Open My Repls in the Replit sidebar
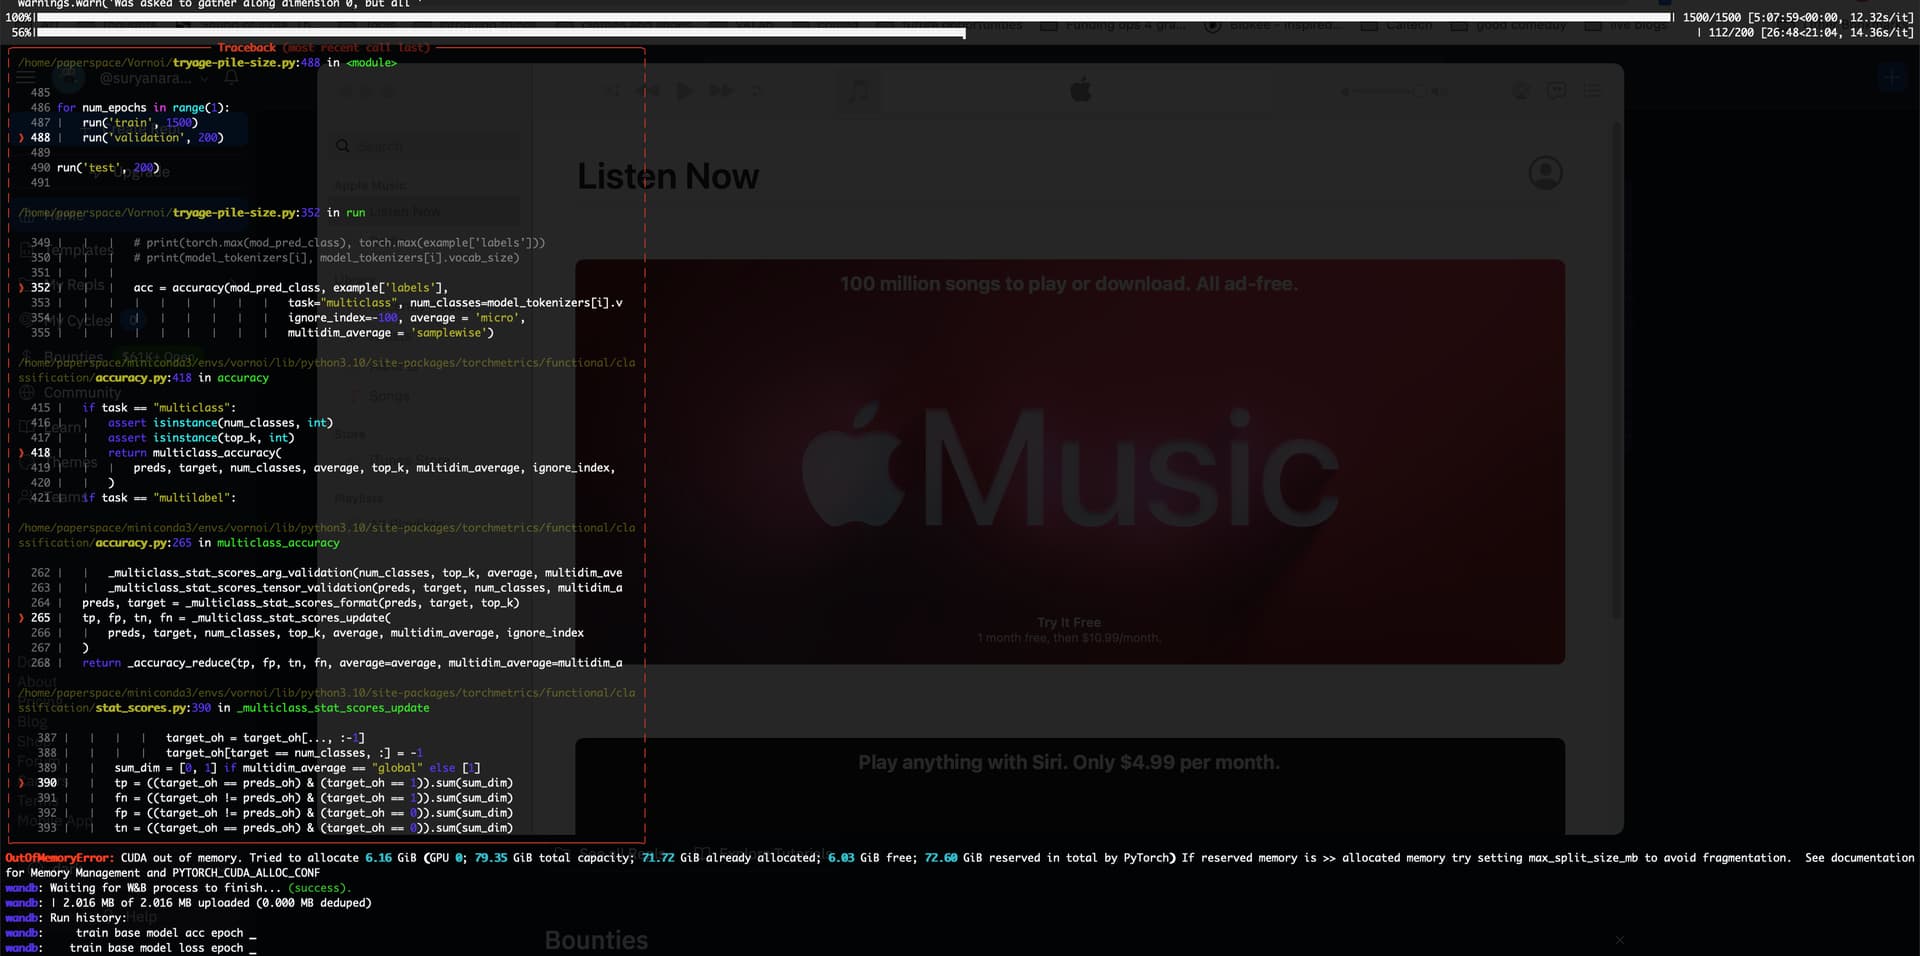The width and height of the screenshot is (1920, 956). click(64, 286)
